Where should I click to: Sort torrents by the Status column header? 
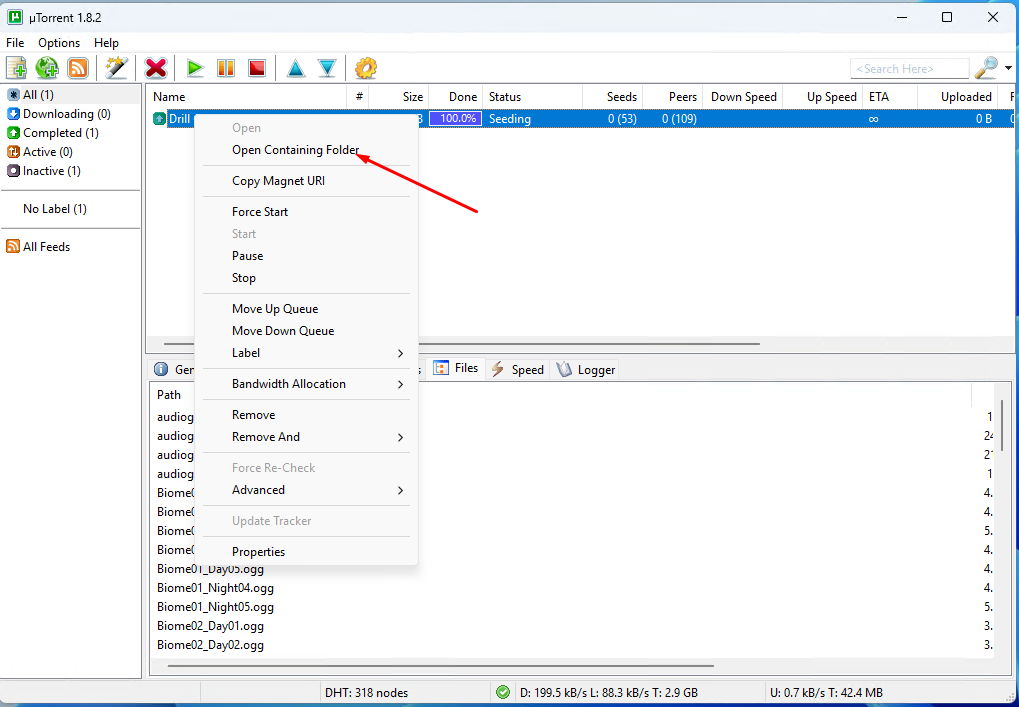(x=532, y=97)
